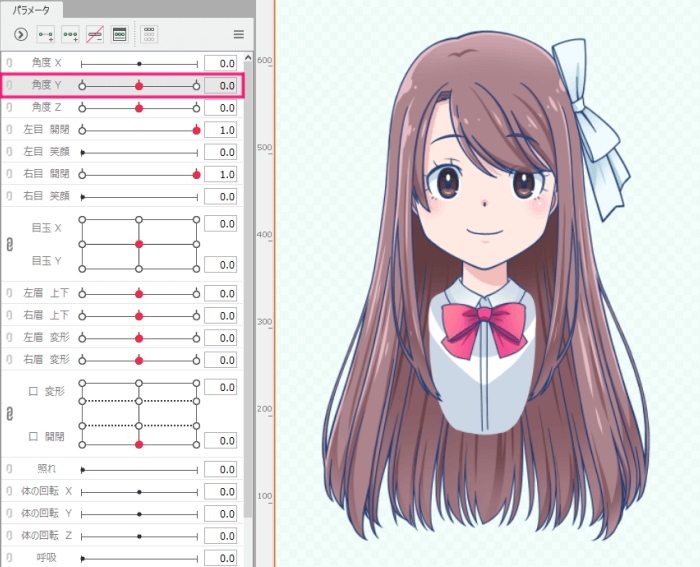The width and height of the screenshot is (700, 567).
Task: Click the 目玉 Y value field
Action: click(221, 265)
